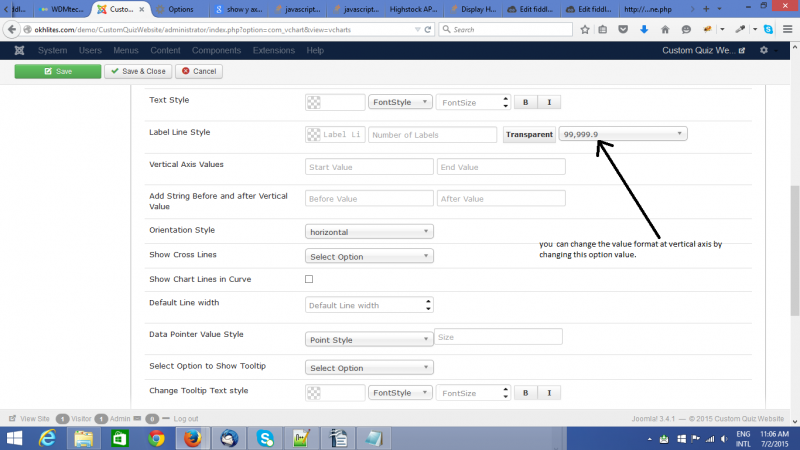800x450 pixels.
Task: Click the Firefox downloads arrow icon
Action: point(643,30)
